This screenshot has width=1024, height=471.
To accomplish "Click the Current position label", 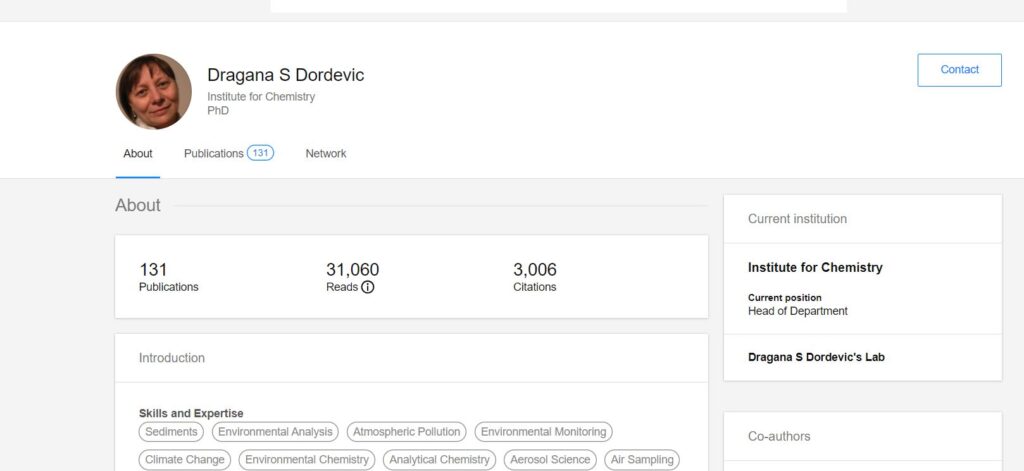I will pyautogui.click(x=784, y=297).
